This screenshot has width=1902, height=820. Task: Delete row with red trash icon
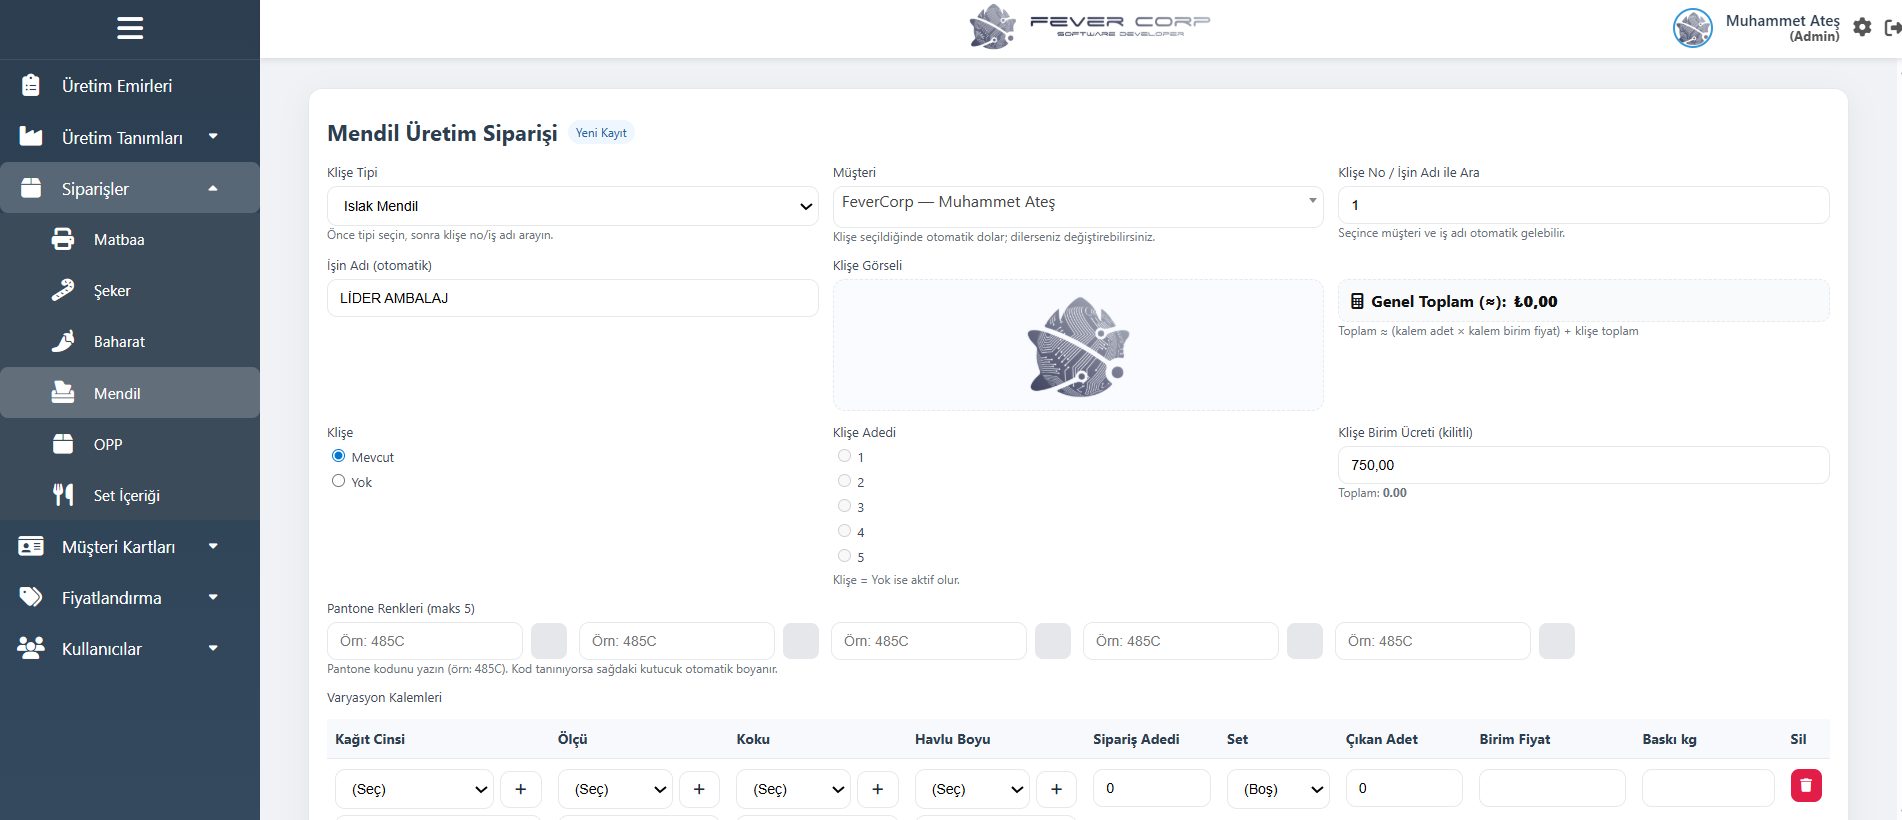tap(1805, 786)
